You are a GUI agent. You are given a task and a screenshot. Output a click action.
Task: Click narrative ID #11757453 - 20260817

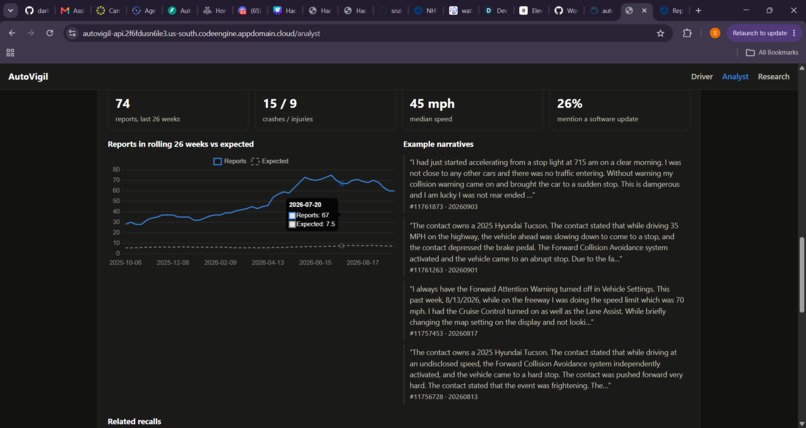(x=444, y=333)
